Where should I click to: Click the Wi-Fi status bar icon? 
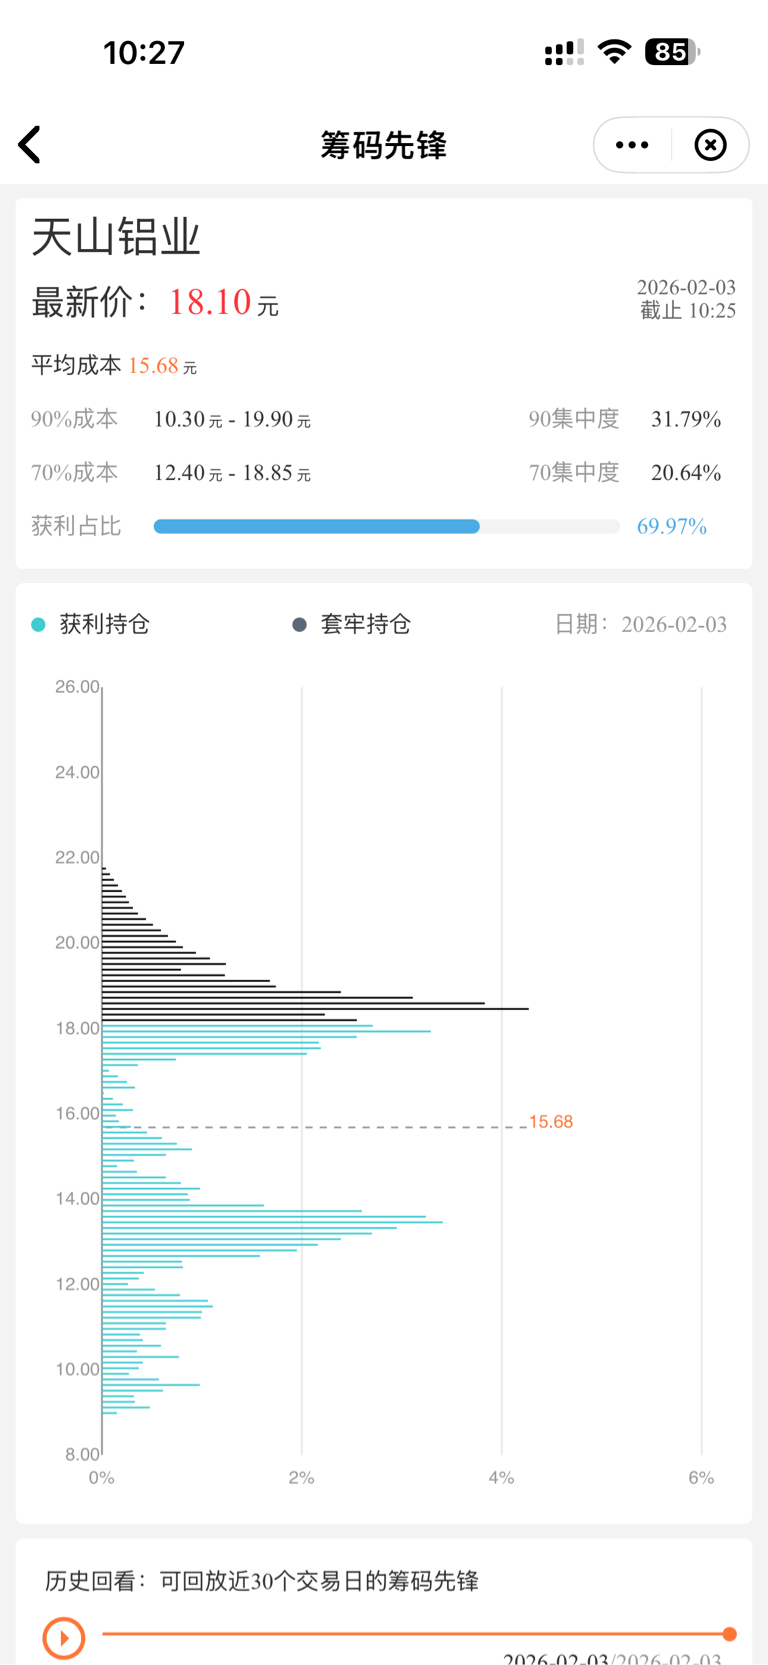(614, 52)
